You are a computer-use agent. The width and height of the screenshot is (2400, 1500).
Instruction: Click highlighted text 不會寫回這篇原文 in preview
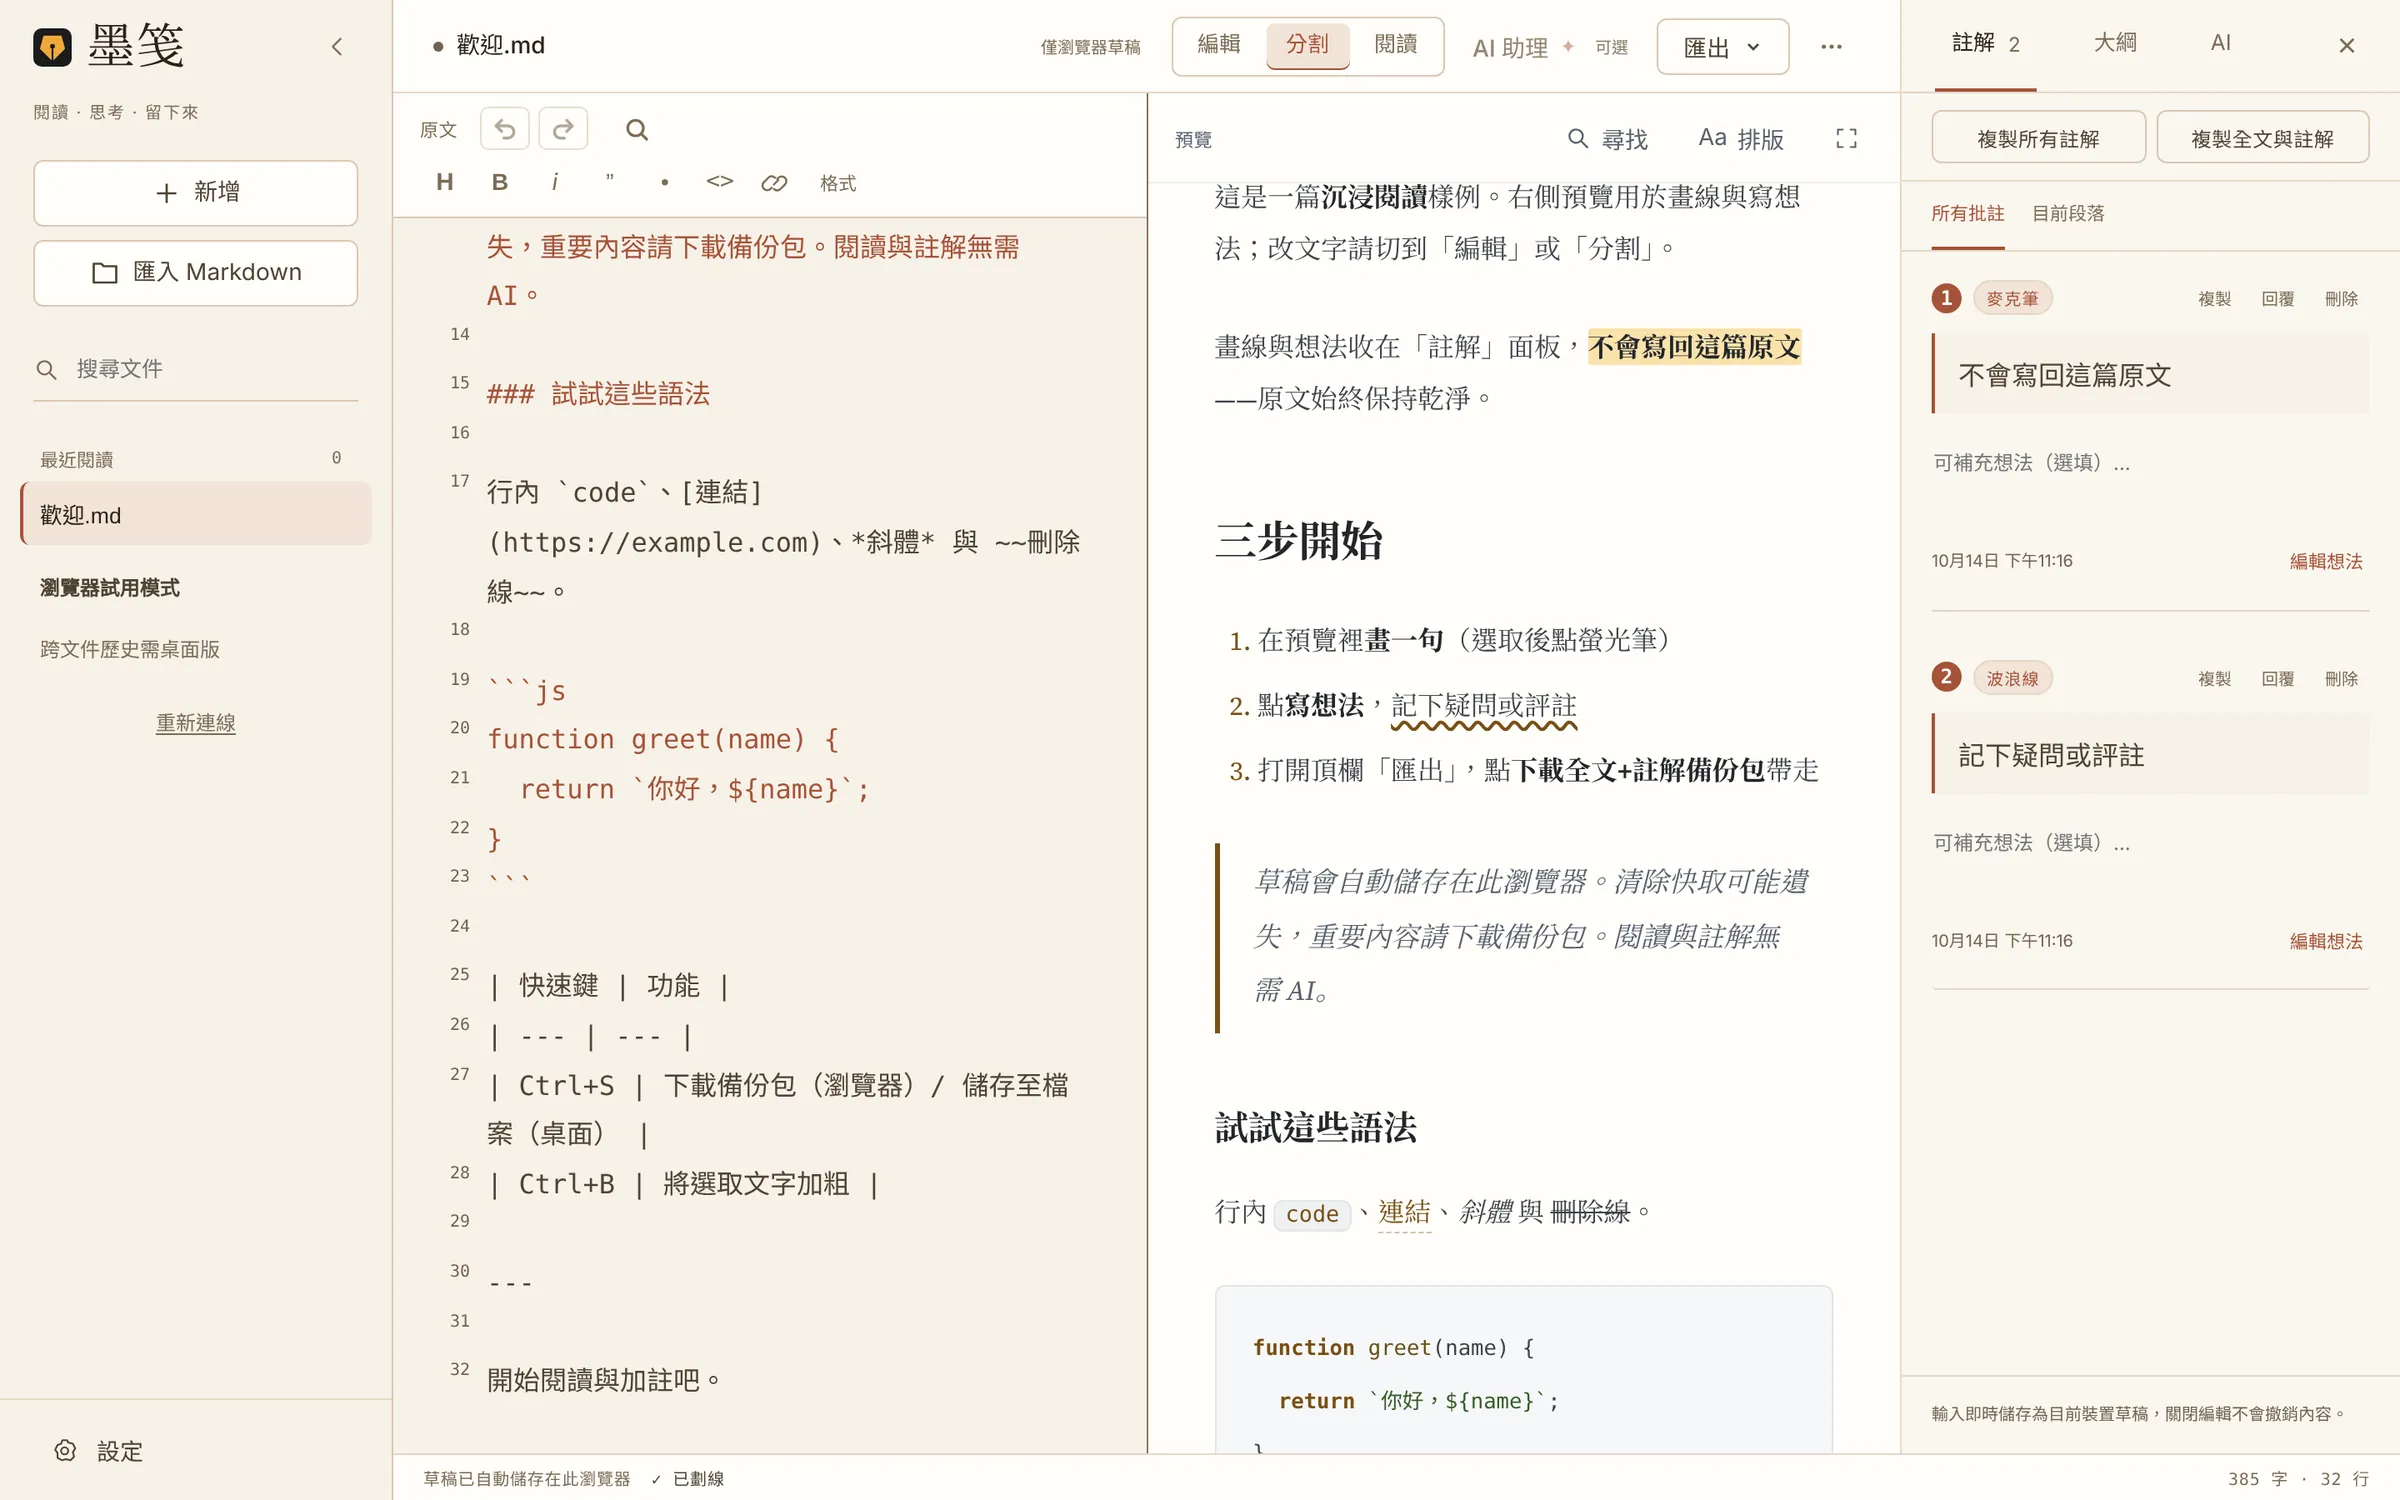[x=1694, y=347]
